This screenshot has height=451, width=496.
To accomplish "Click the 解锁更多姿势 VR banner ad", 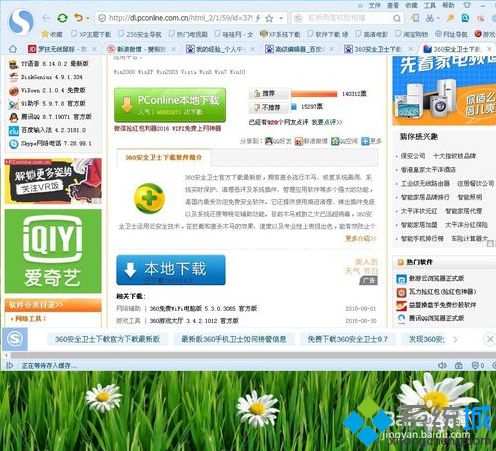I will 53,181.
